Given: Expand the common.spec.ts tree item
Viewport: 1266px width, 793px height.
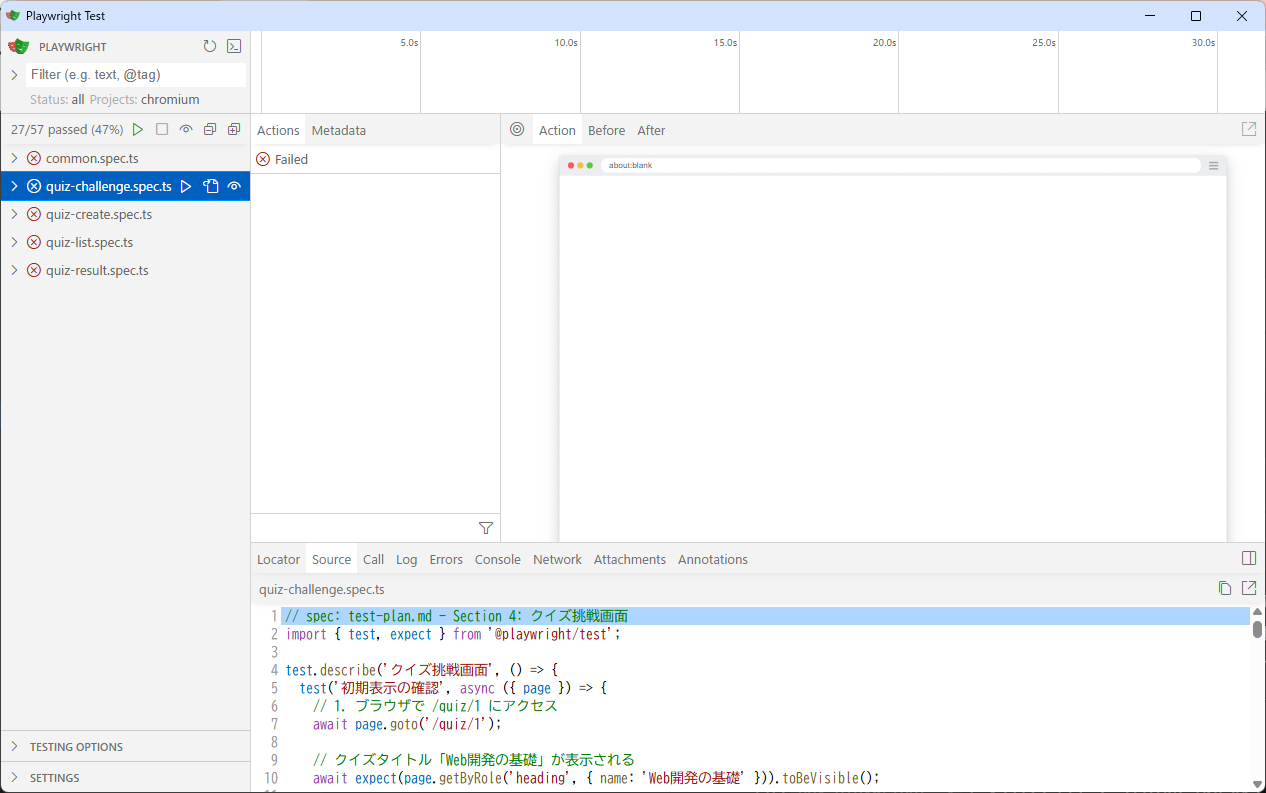Looking at the screenshot, I should 14,158.
